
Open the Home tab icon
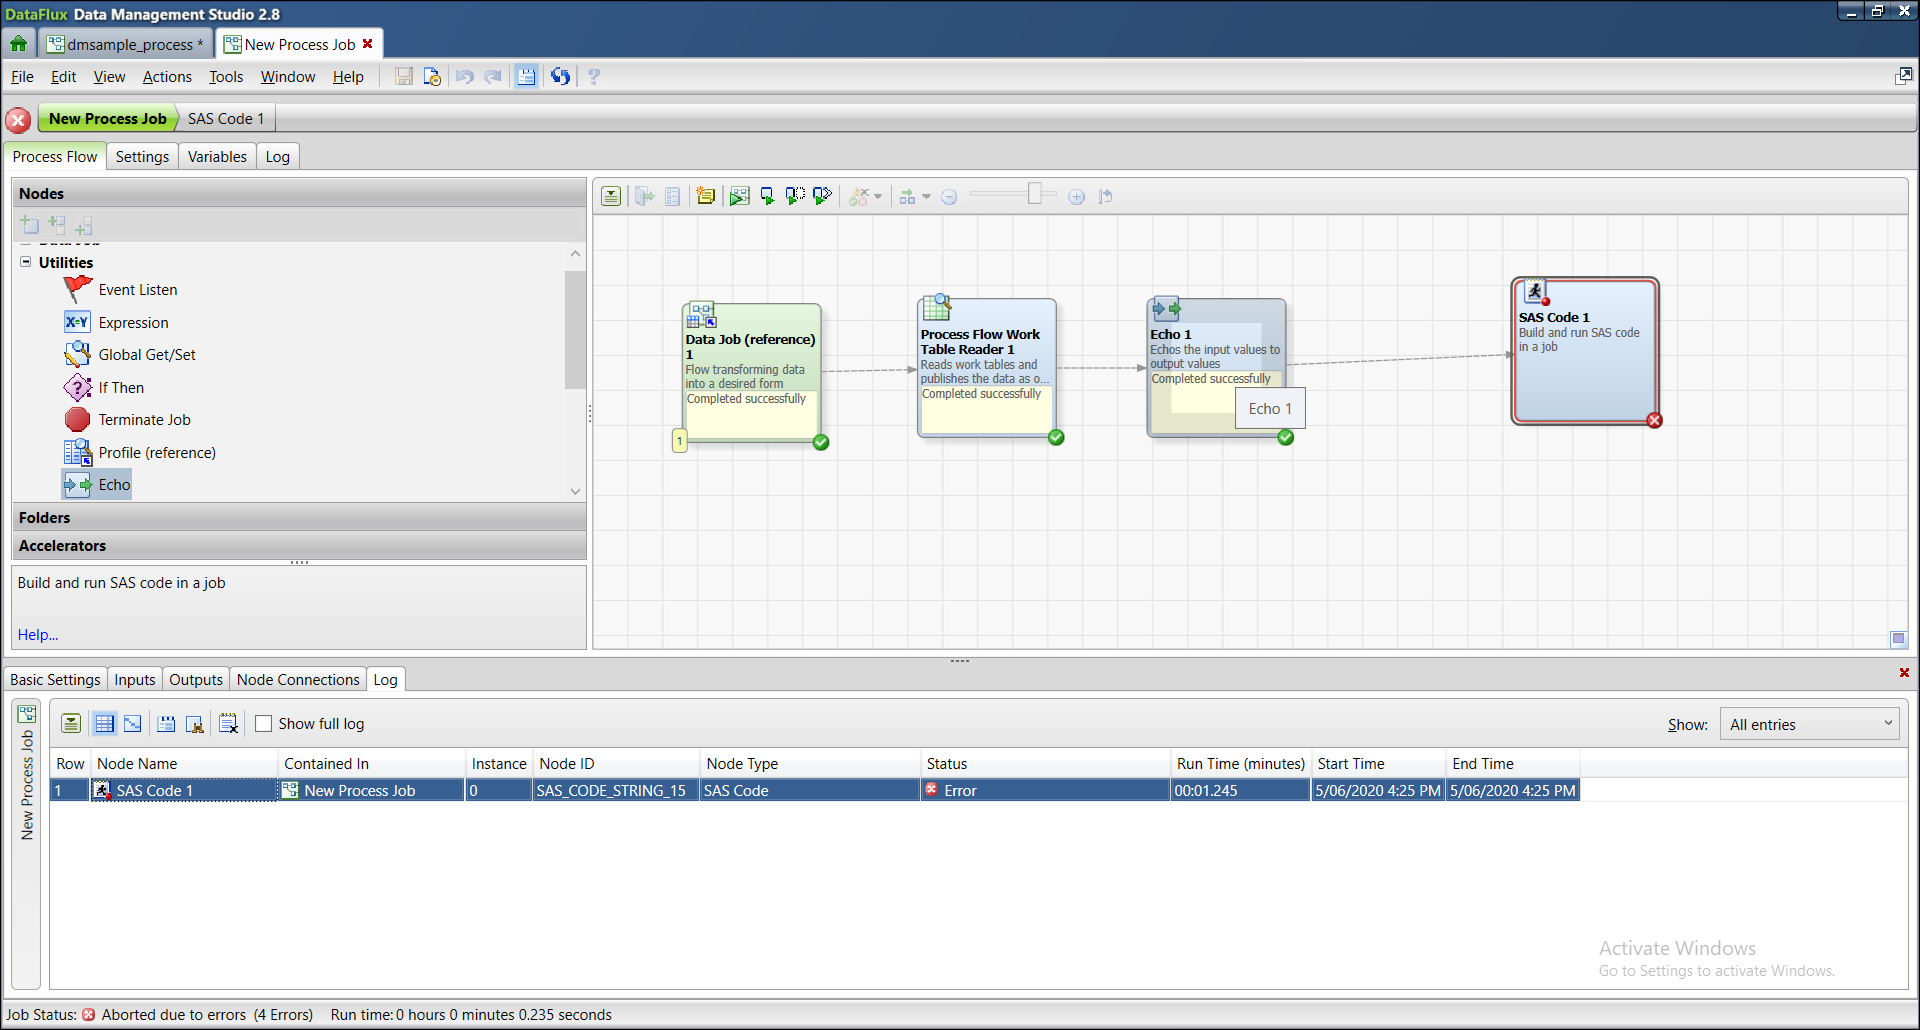pyautogui.click(x=18, y=43)
